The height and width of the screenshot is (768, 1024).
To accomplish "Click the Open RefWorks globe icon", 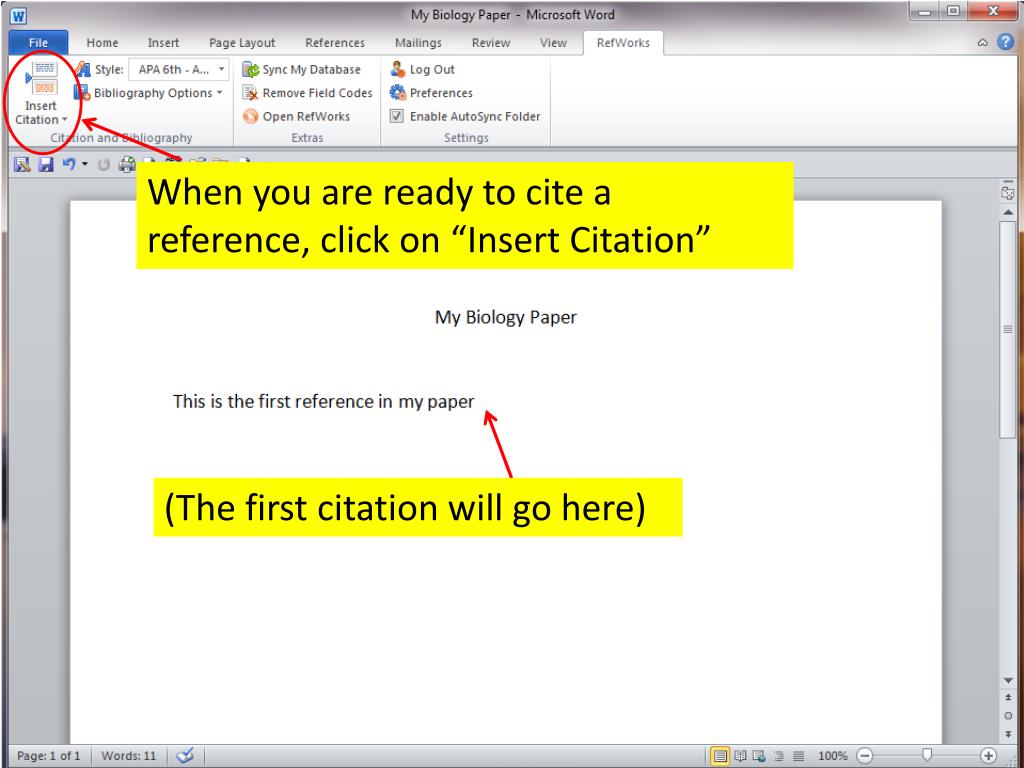I will coord(250,116).
